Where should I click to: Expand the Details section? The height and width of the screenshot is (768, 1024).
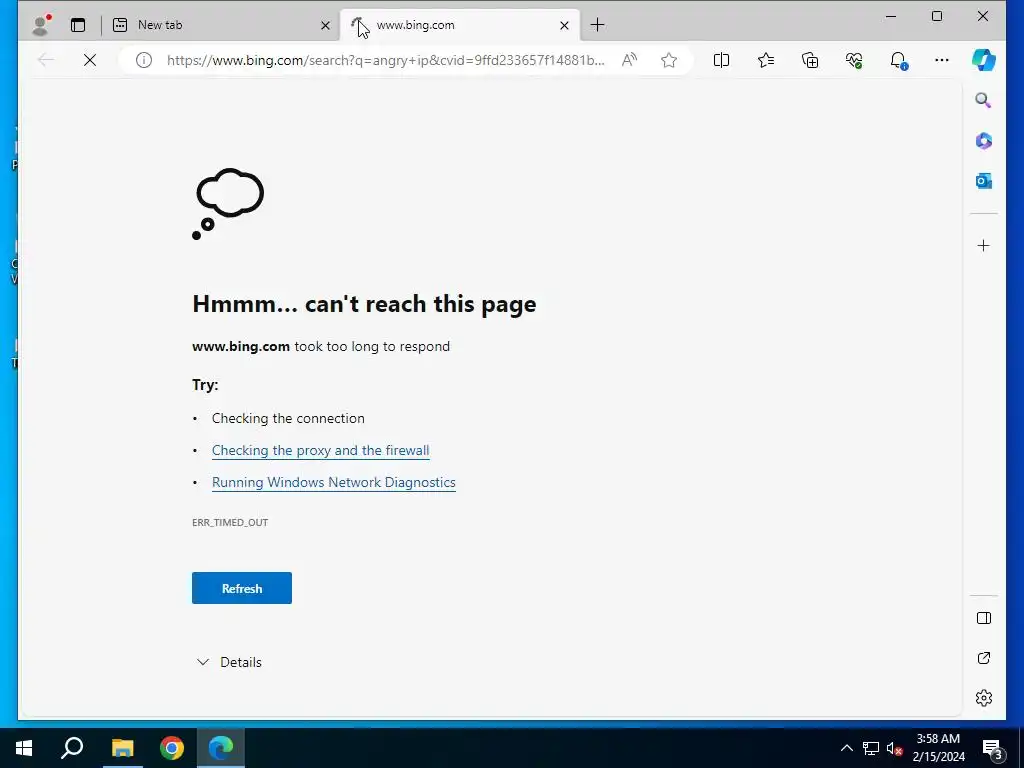[229, 662]
